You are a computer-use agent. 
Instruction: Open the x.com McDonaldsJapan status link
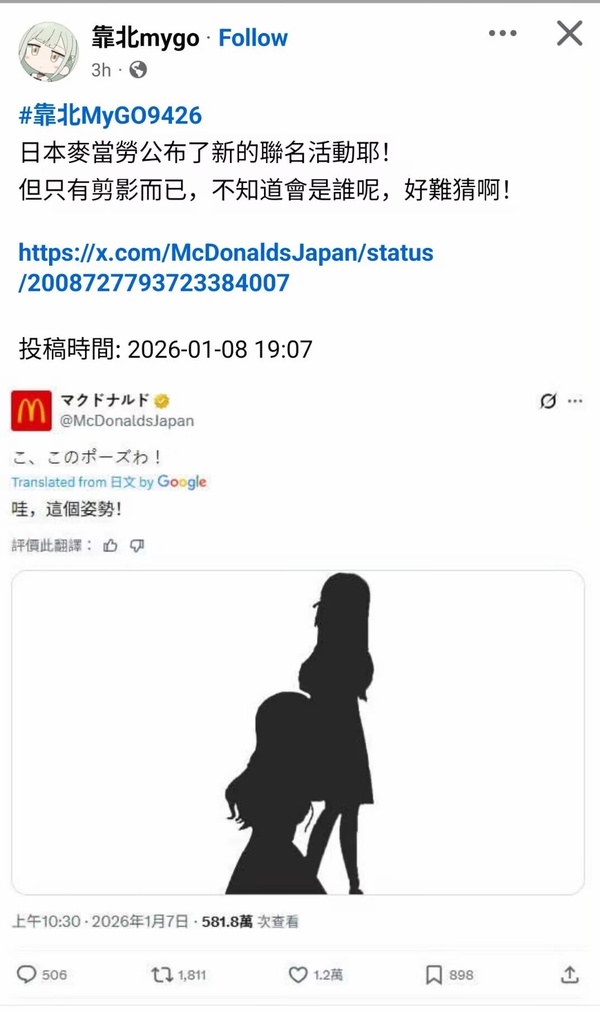[226, 267]
